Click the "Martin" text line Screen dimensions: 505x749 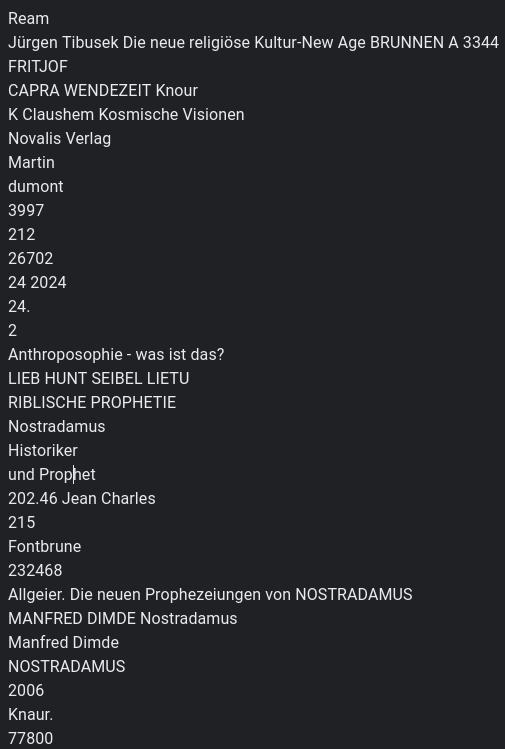point(31,162)
